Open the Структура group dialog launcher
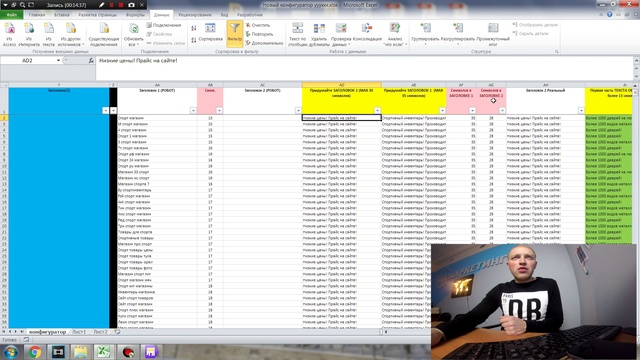Viewport: 640px width, 360px height. (x=556, y=52)
